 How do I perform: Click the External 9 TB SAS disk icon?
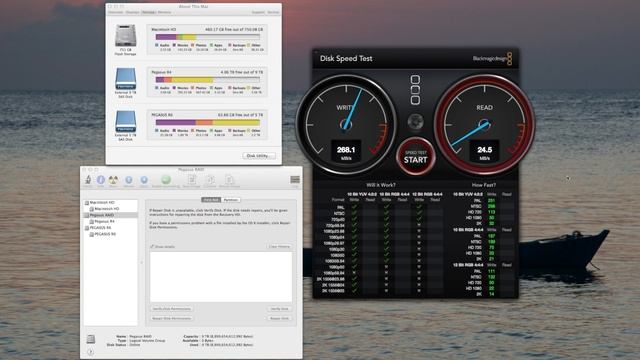point(125,79)
